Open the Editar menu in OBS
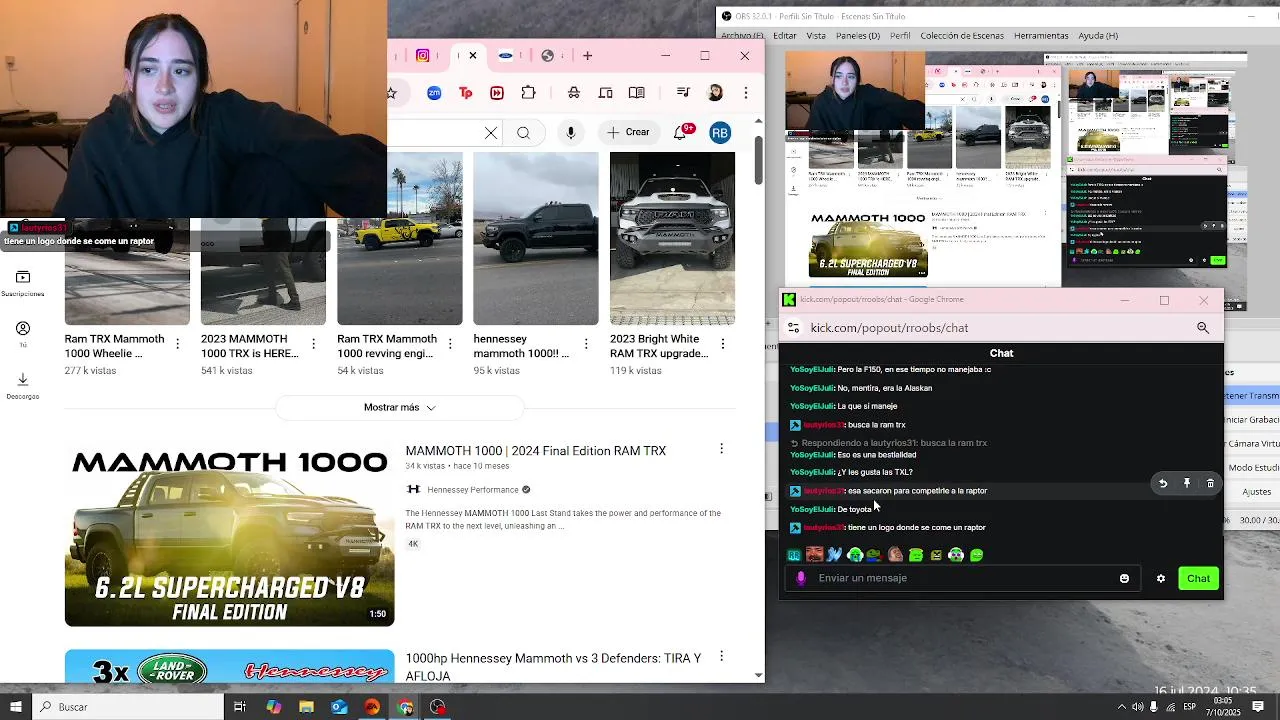The image size is (1280, 720). coord(785,36)
